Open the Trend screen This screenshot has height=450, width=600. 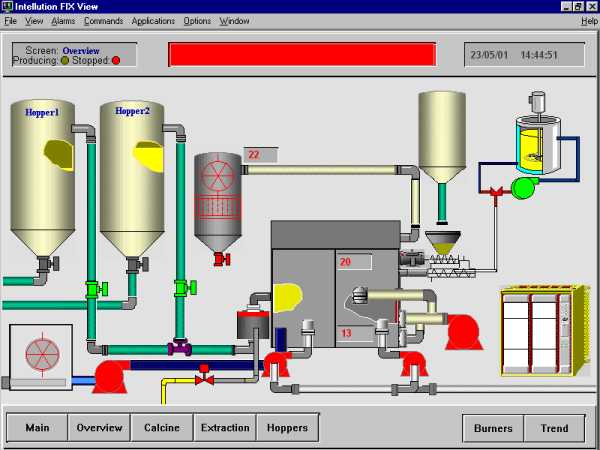point(554,428)
